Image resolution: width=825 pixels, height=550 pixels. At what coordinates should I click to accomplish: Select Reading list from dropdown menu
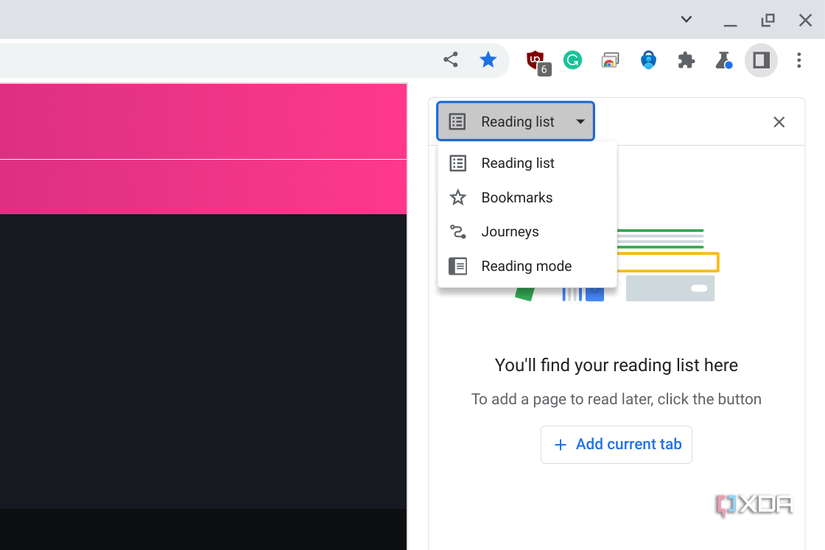pos(527,163)
